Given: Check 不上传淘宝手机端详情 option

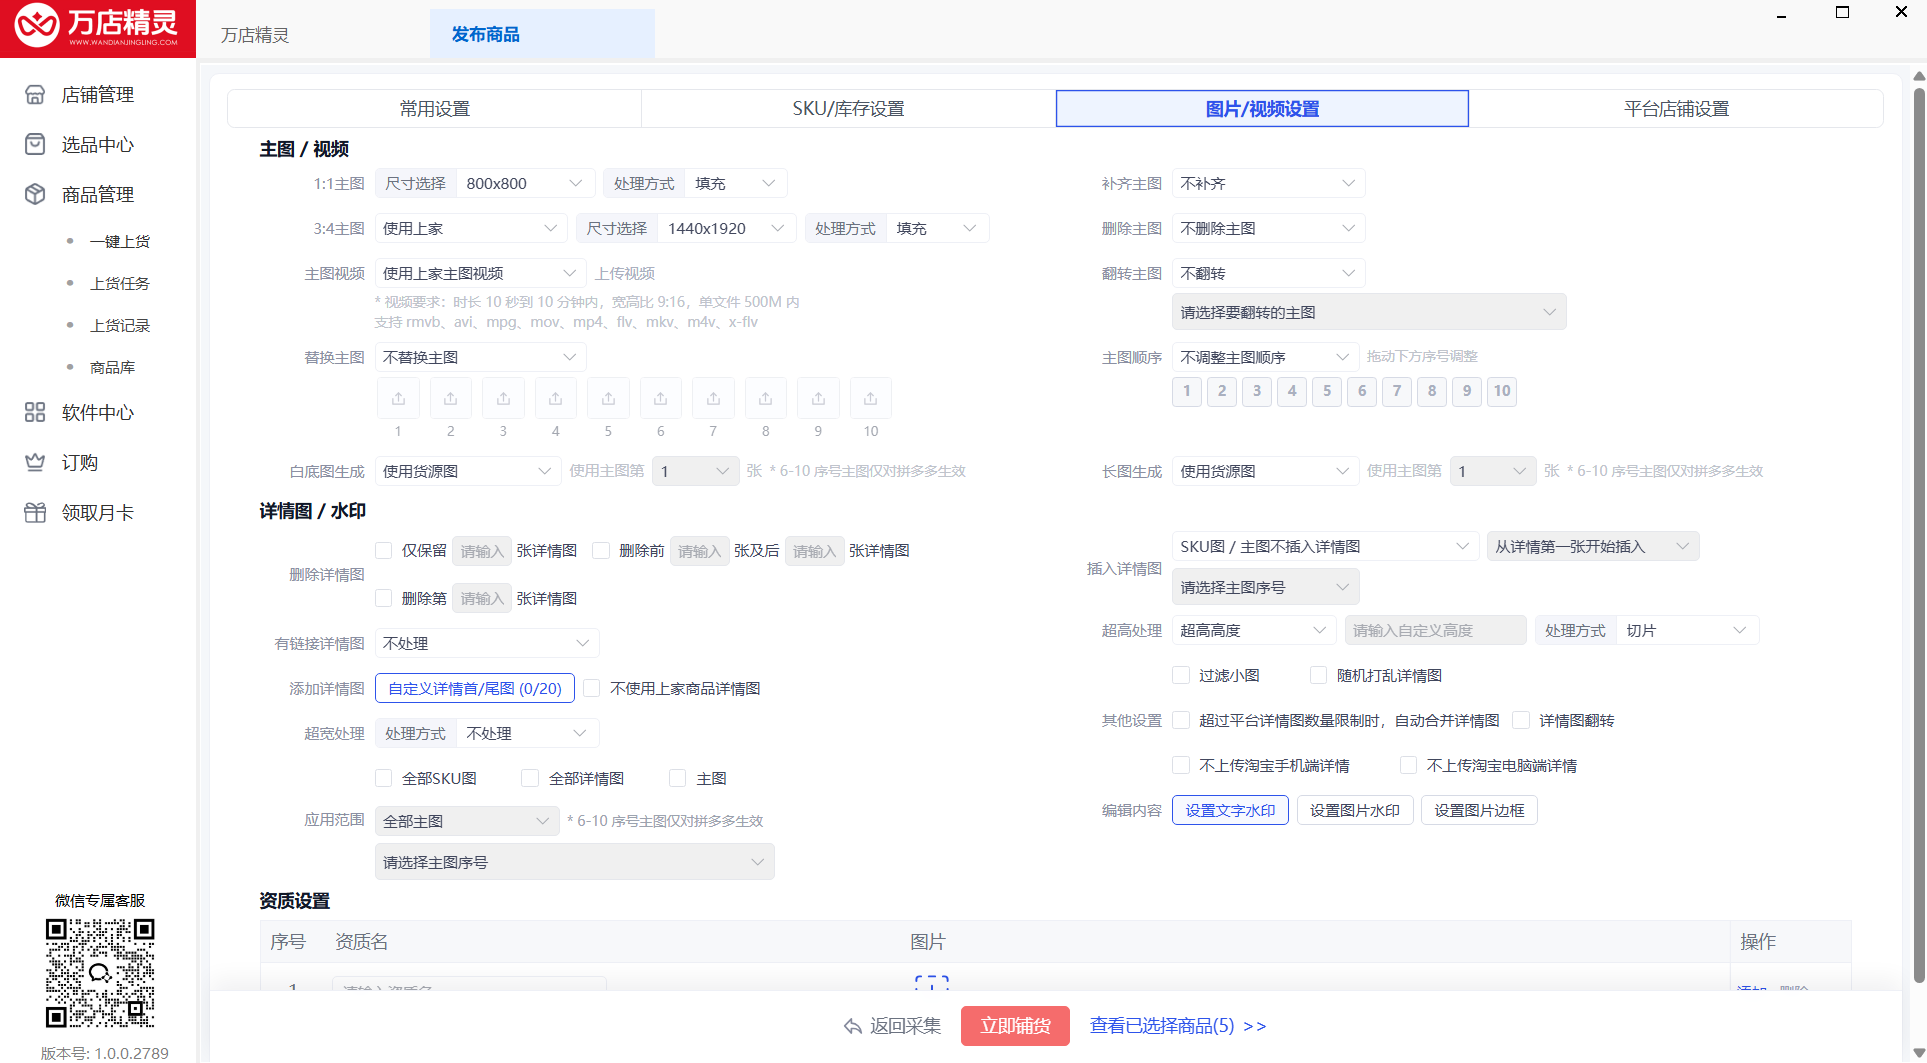Looking at the screenshot, I should tap(1181, 765).
